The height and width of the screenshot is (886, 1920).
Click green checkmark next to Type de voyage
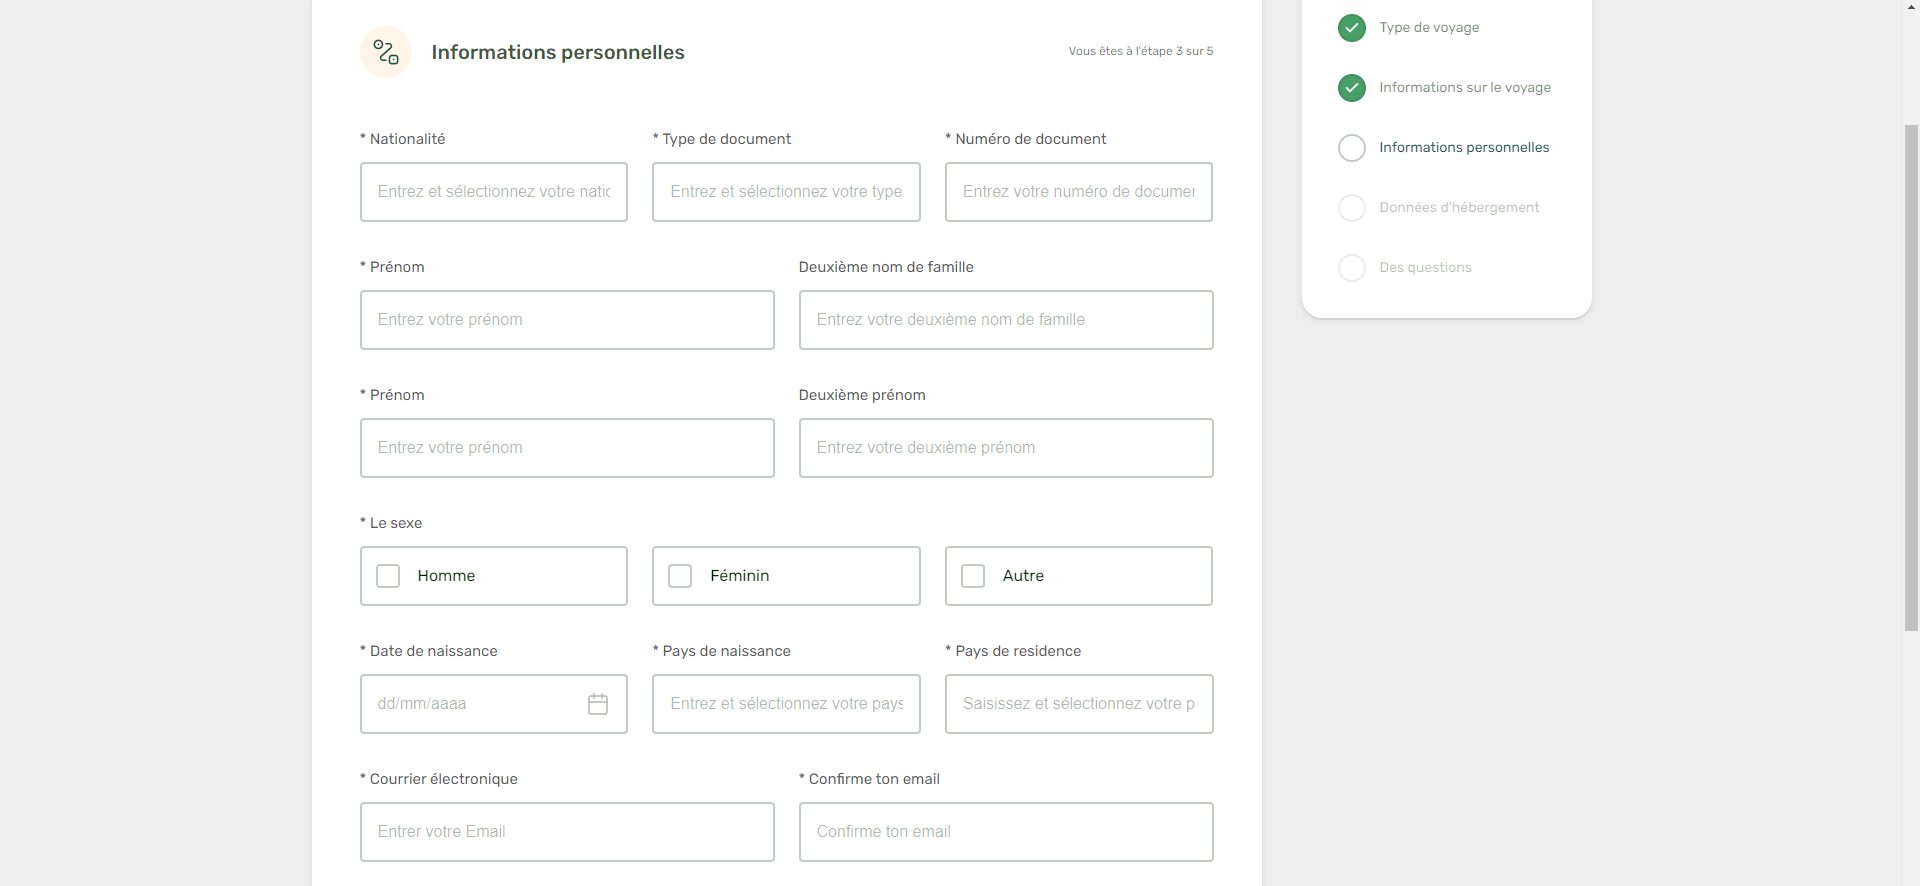(x=1352, y=28)
